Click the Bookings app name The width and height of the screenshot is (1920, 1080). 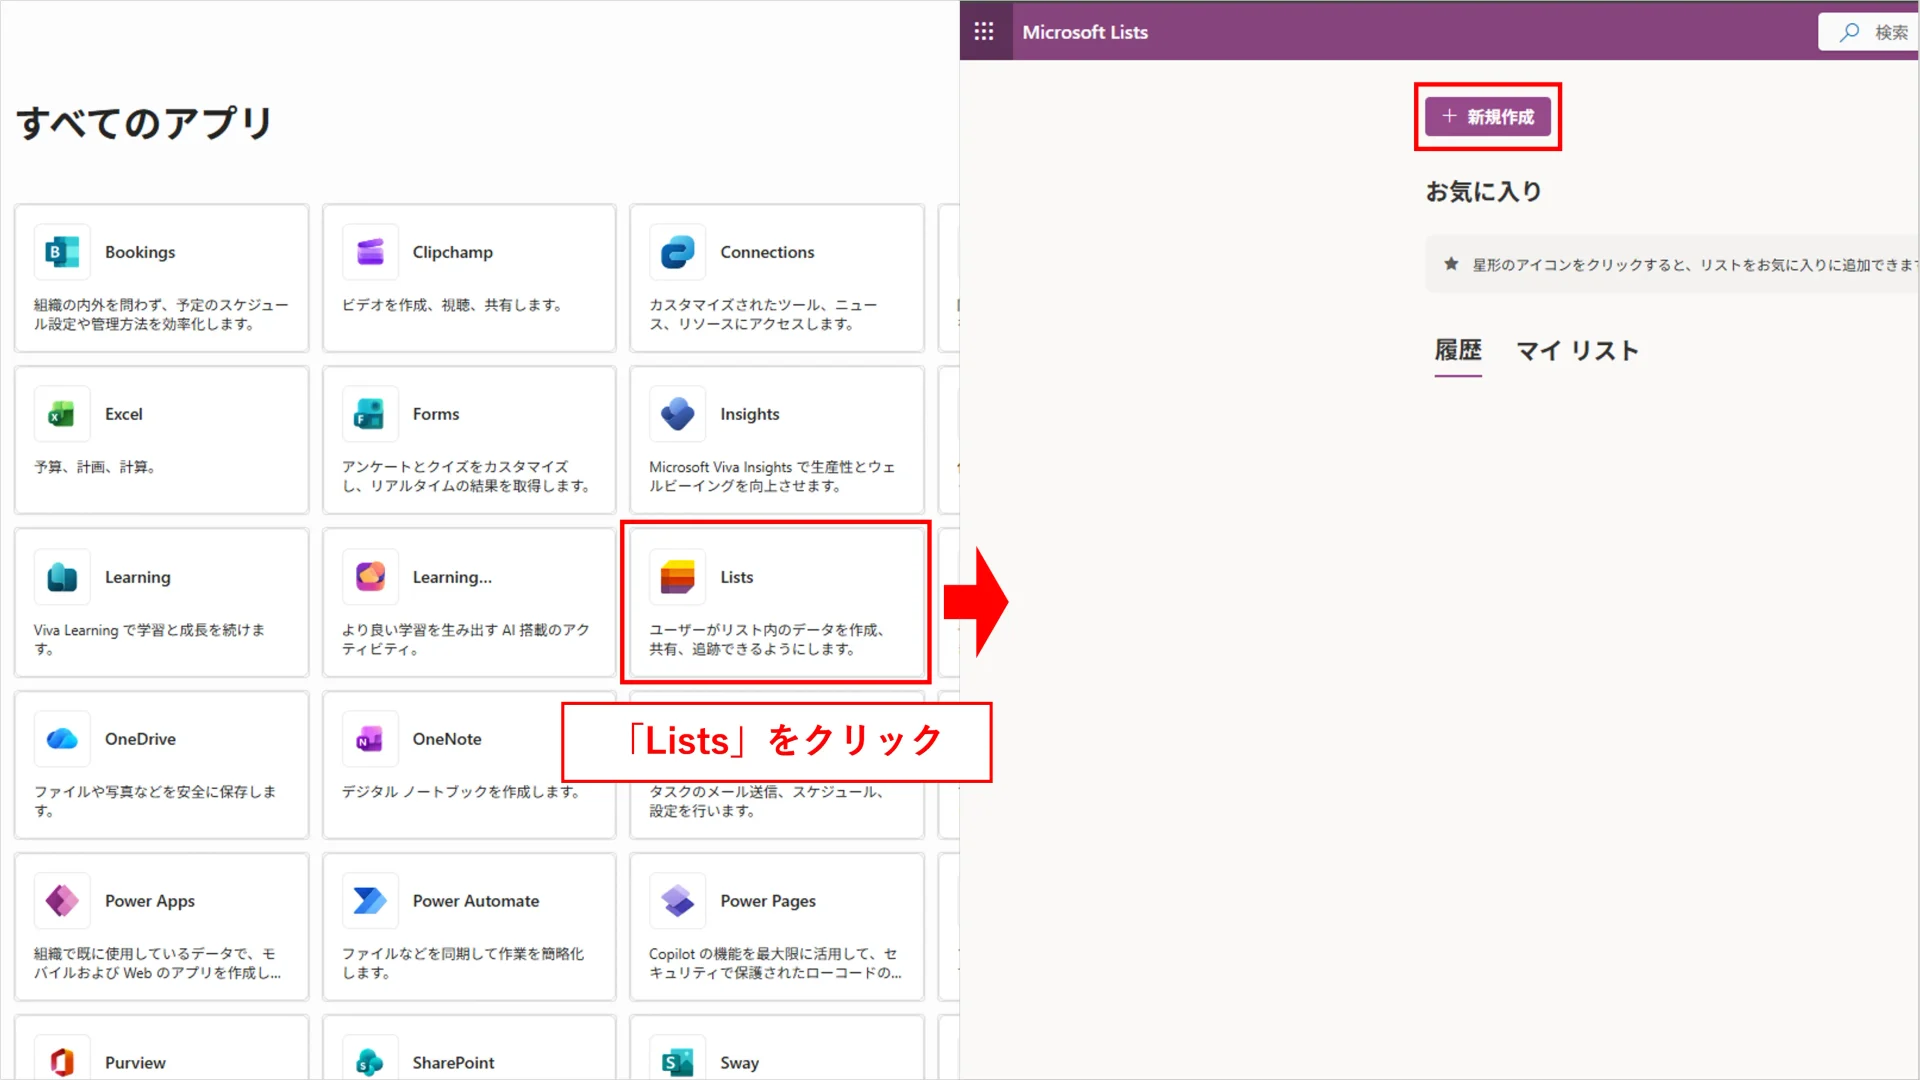point(140,252)
